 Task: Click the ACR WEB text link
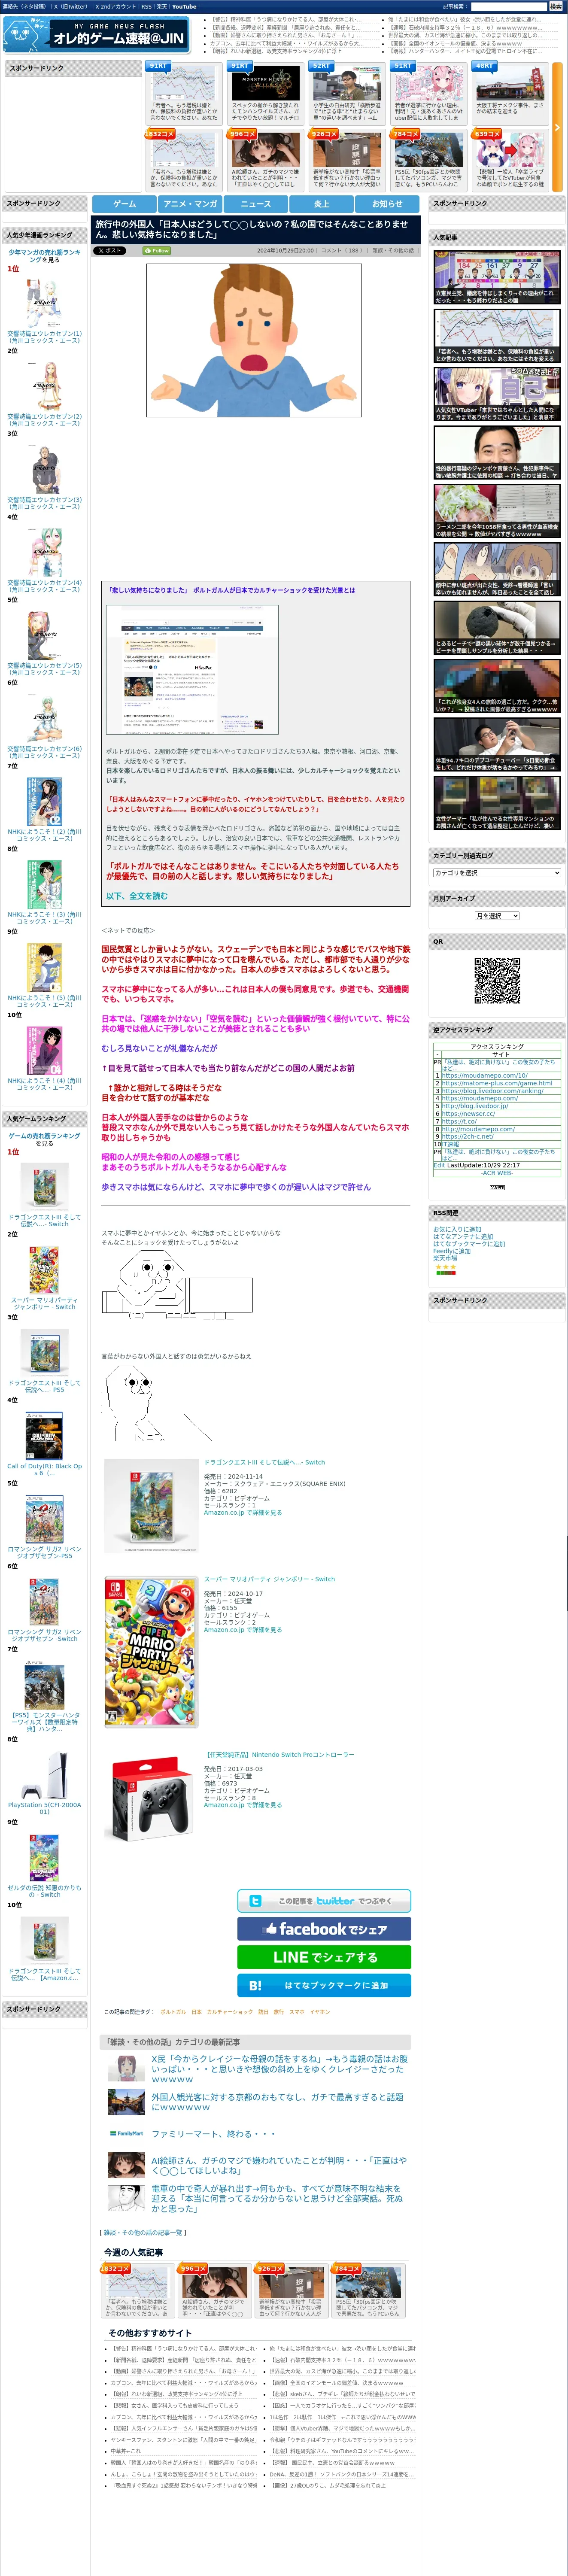497,1173
